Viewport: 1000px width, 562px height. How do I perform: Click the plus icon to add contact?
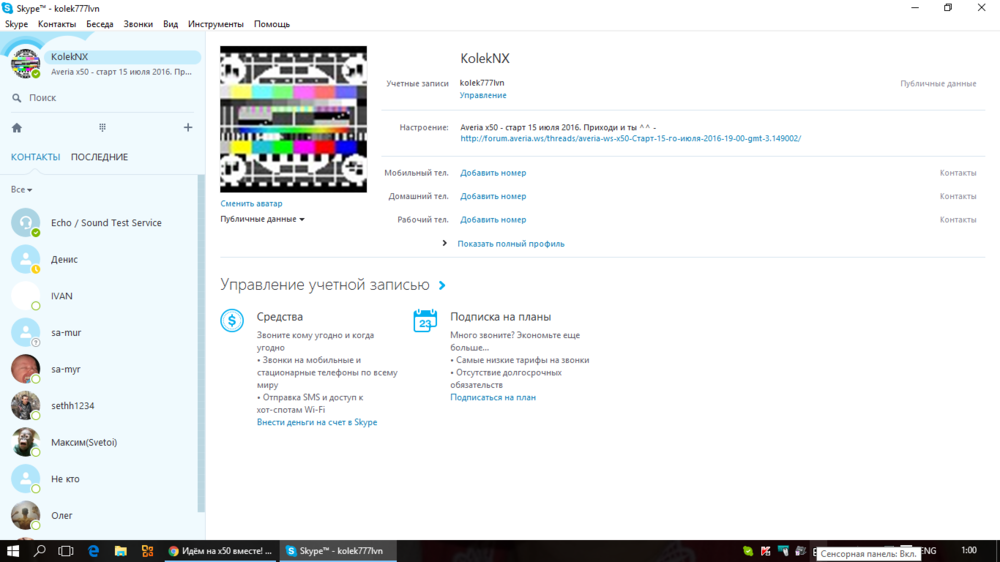click(x=188, y=128)
